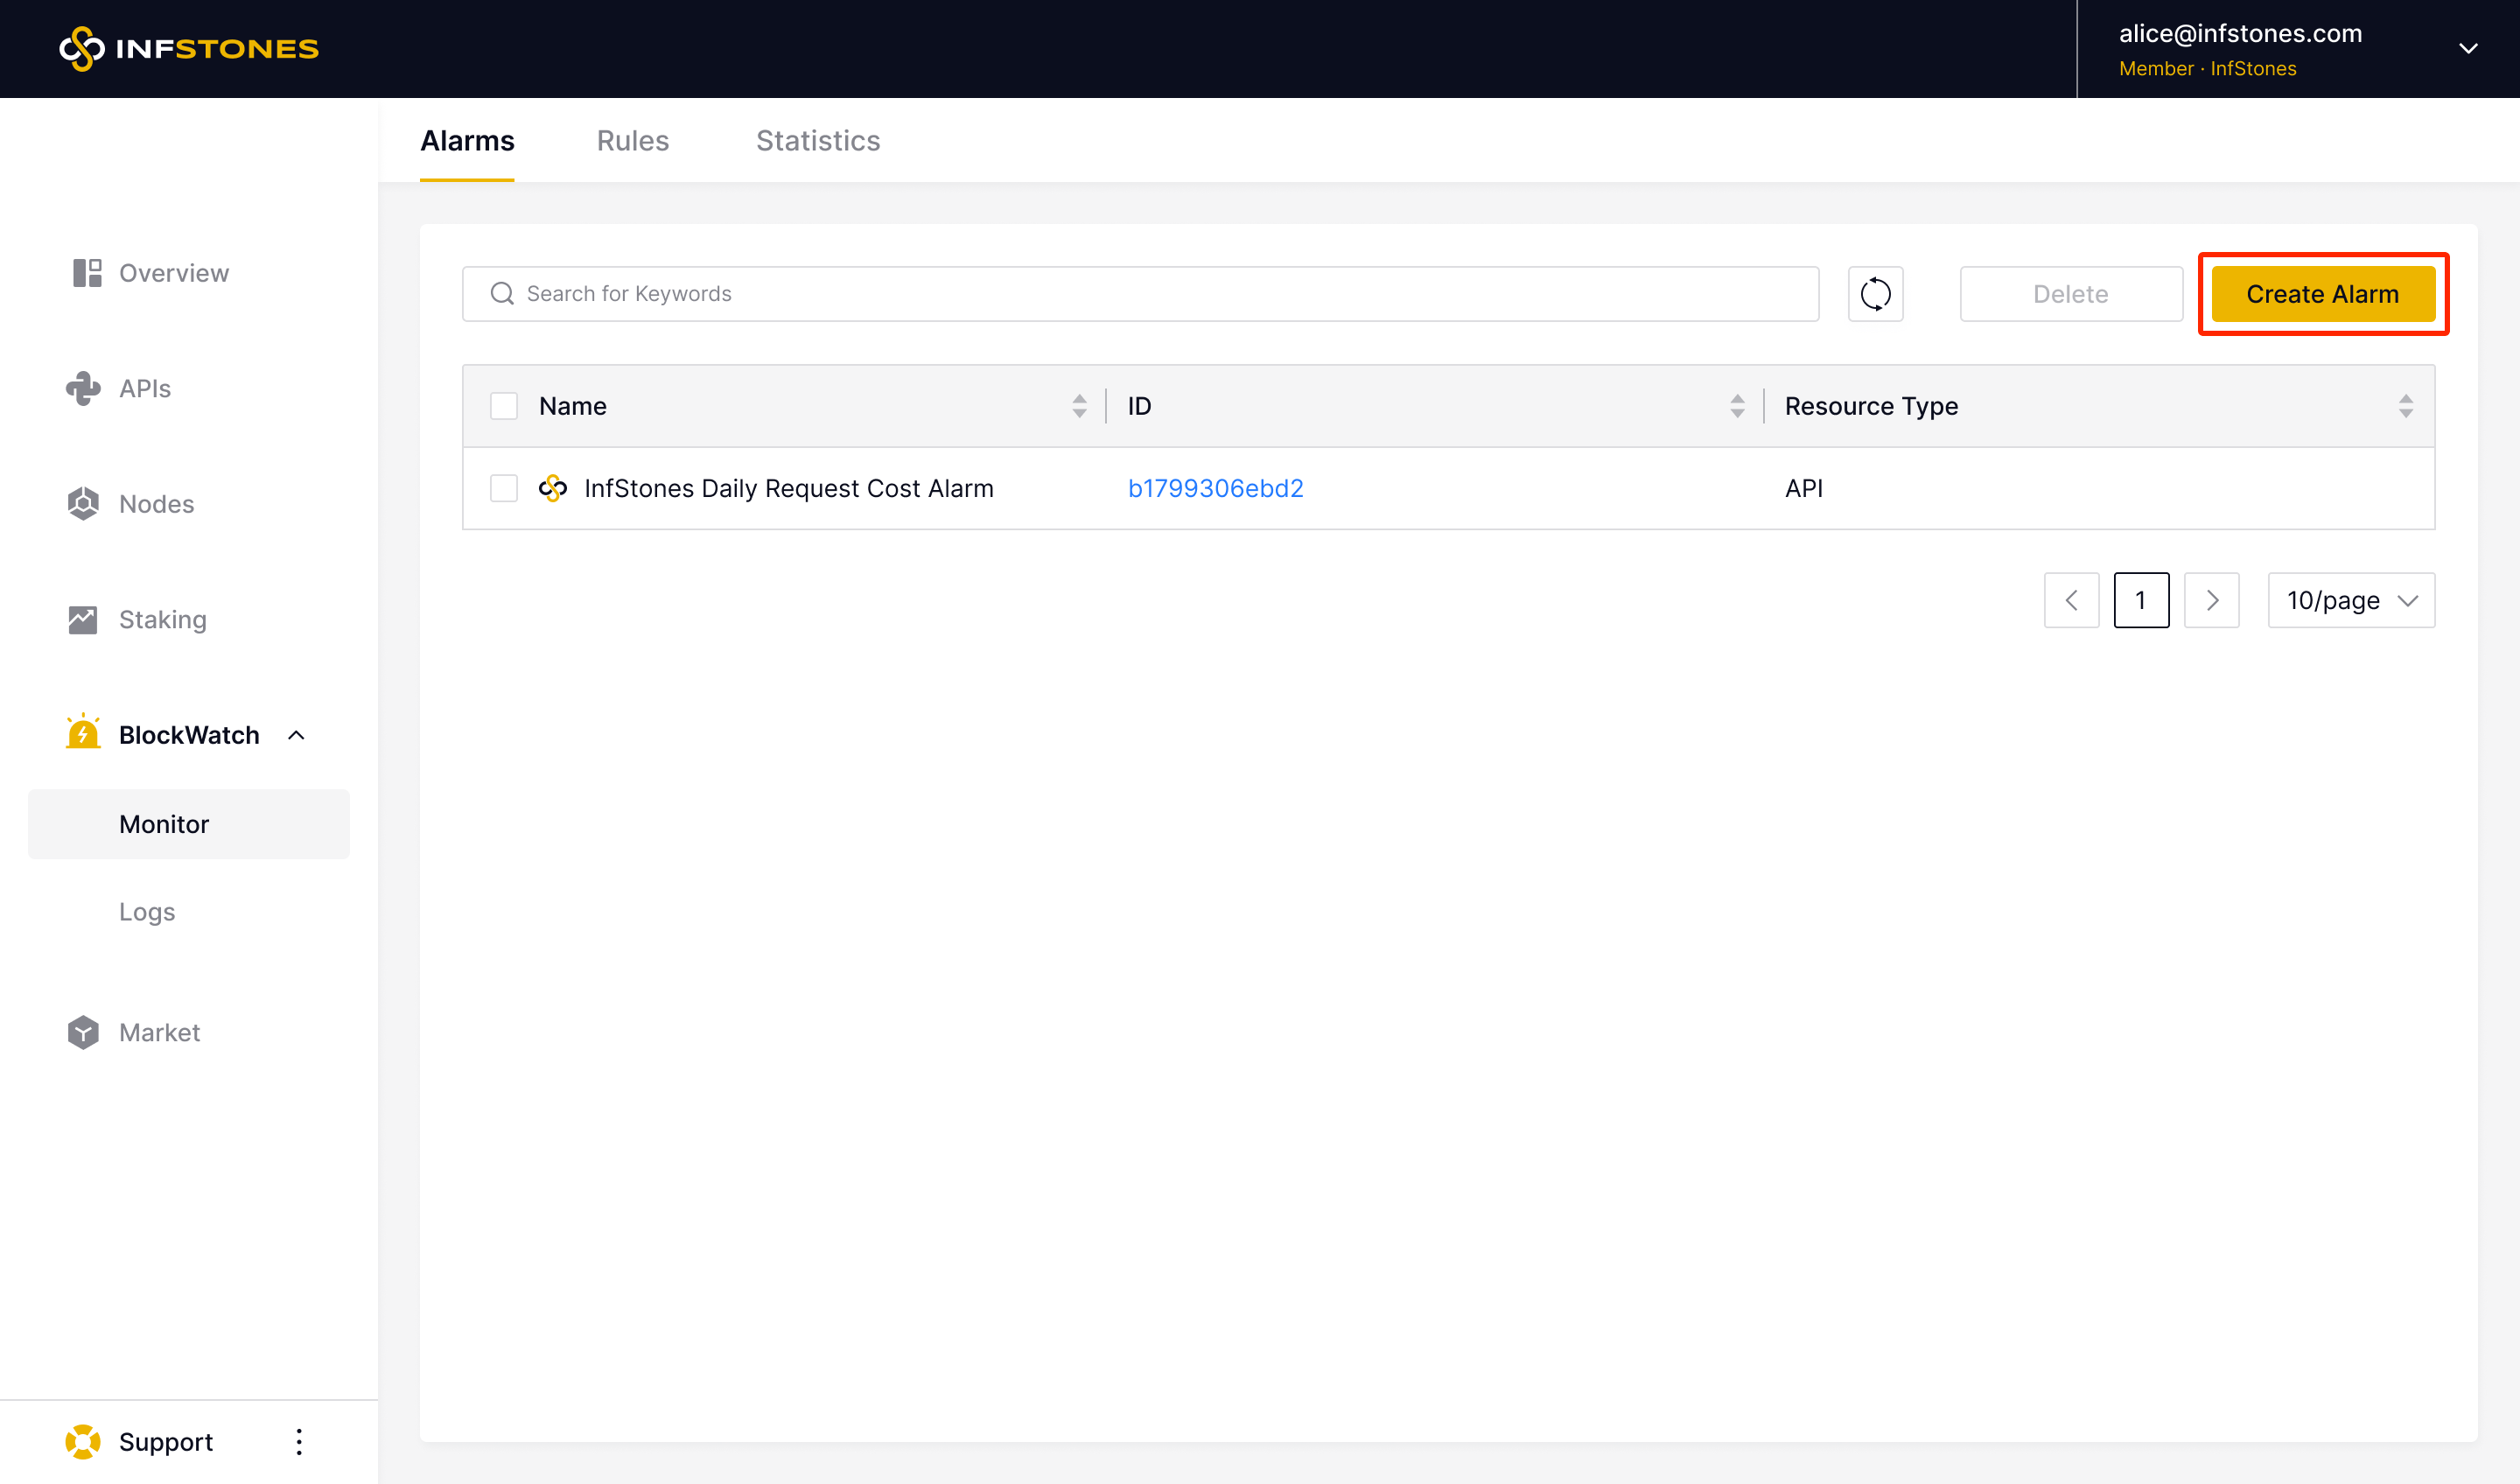Viewport: 2520px width, 1484px height.
Task: Open the 10/page page size dropdown
Action: (x=2350, y=600)
